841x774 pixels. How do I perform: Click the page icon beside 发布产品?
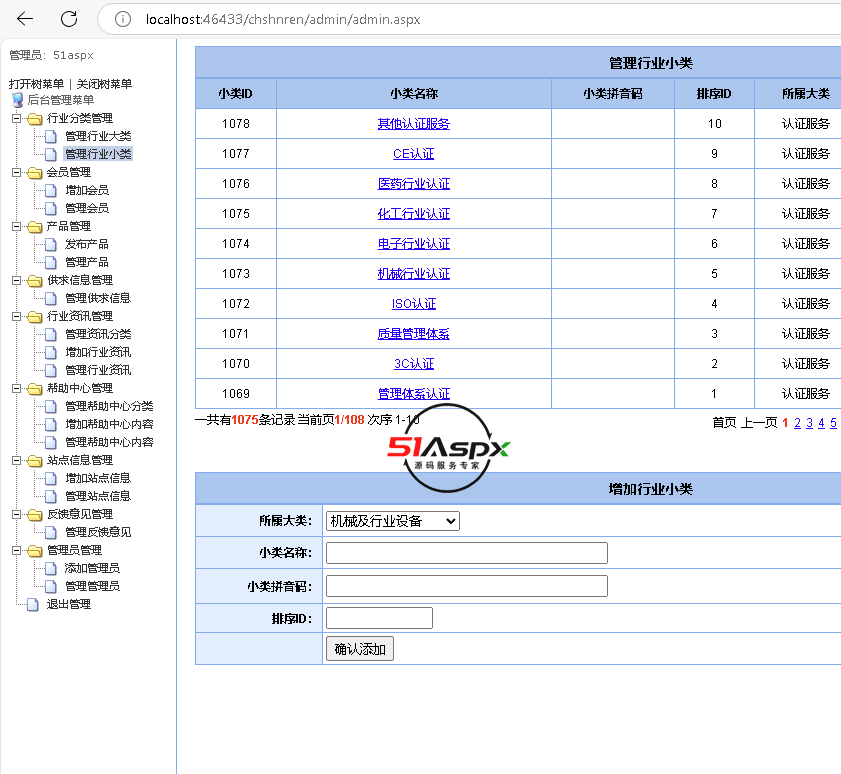(x=51, y=244)
